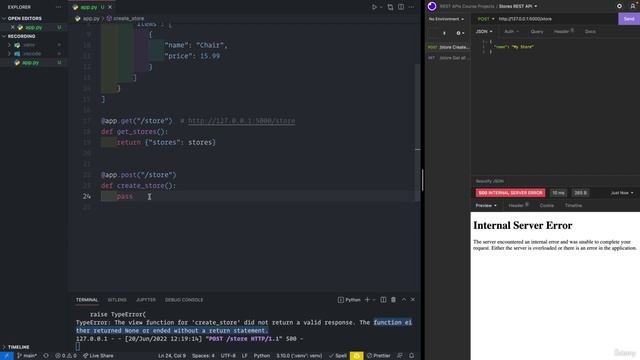Open the response Header tab
The image size is (640, 360).
518,206
